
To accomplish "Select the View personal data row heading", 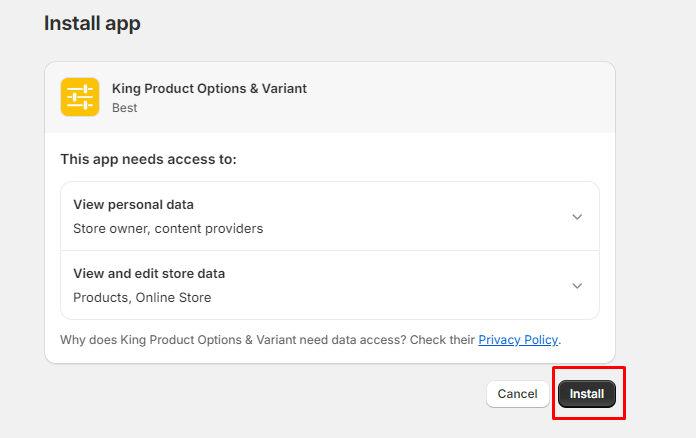I will (x=133, y=205).
